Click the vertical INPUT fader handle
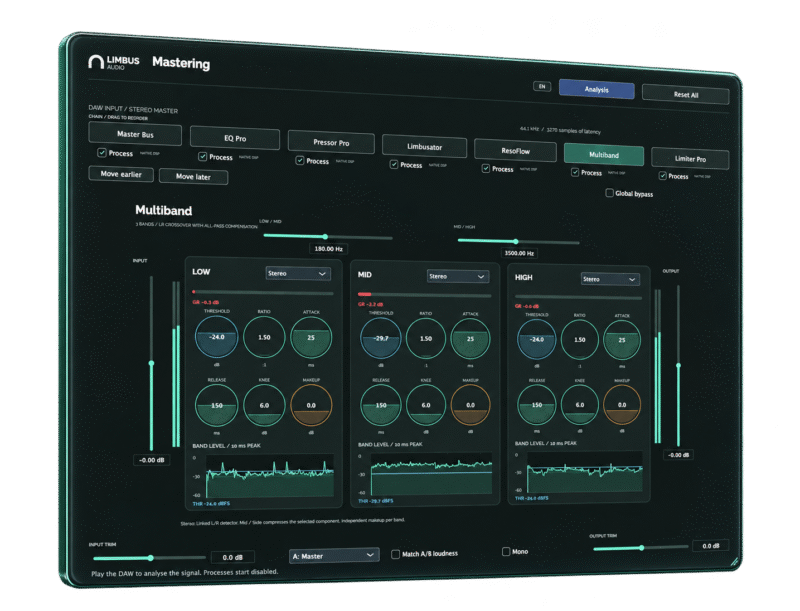This screenshot has height=611, width=800. coord(152,363)
